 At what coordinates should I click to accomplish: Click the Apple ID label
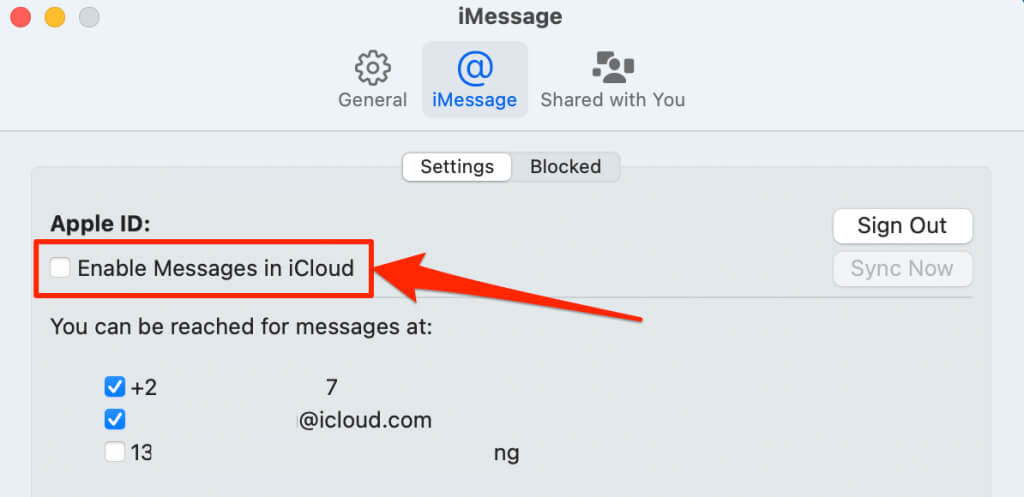(101, 225)
